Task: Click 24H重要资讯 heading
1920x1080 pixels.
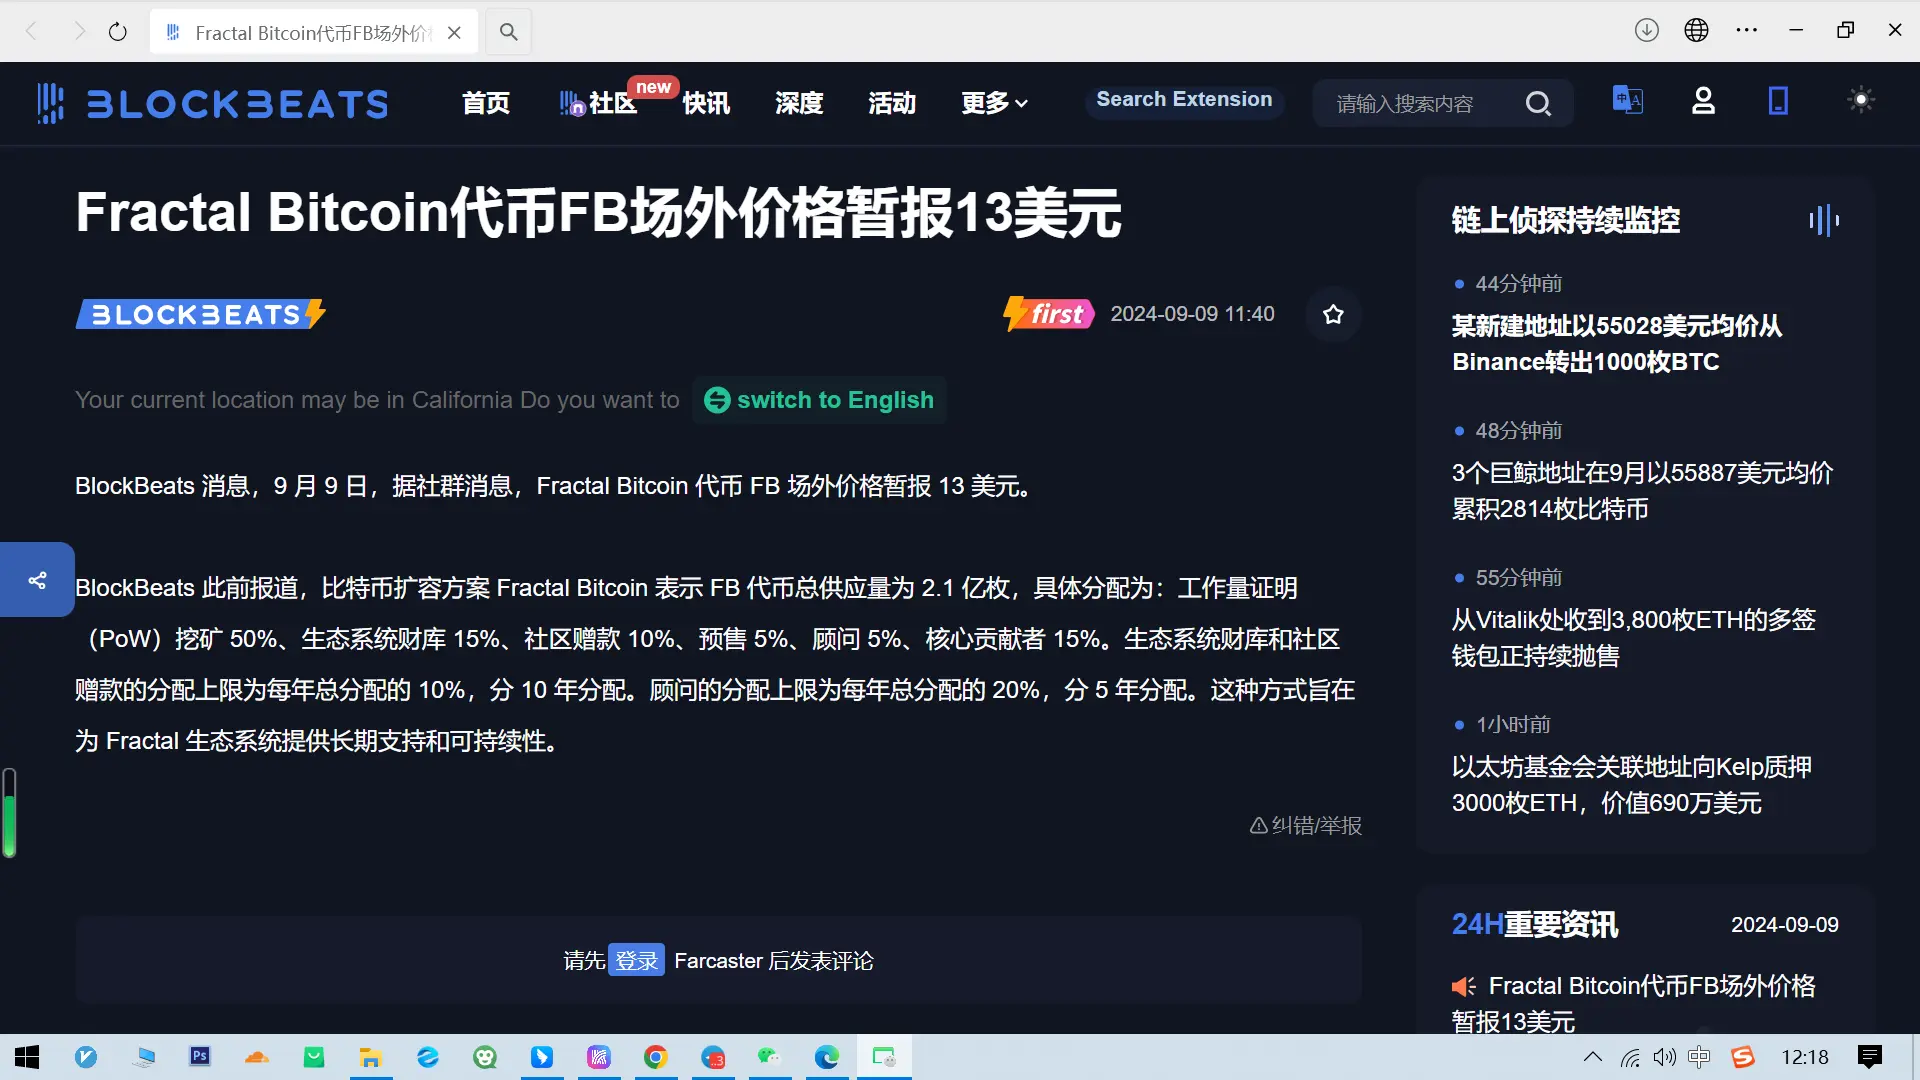Action: click(x=1534, y=925)
